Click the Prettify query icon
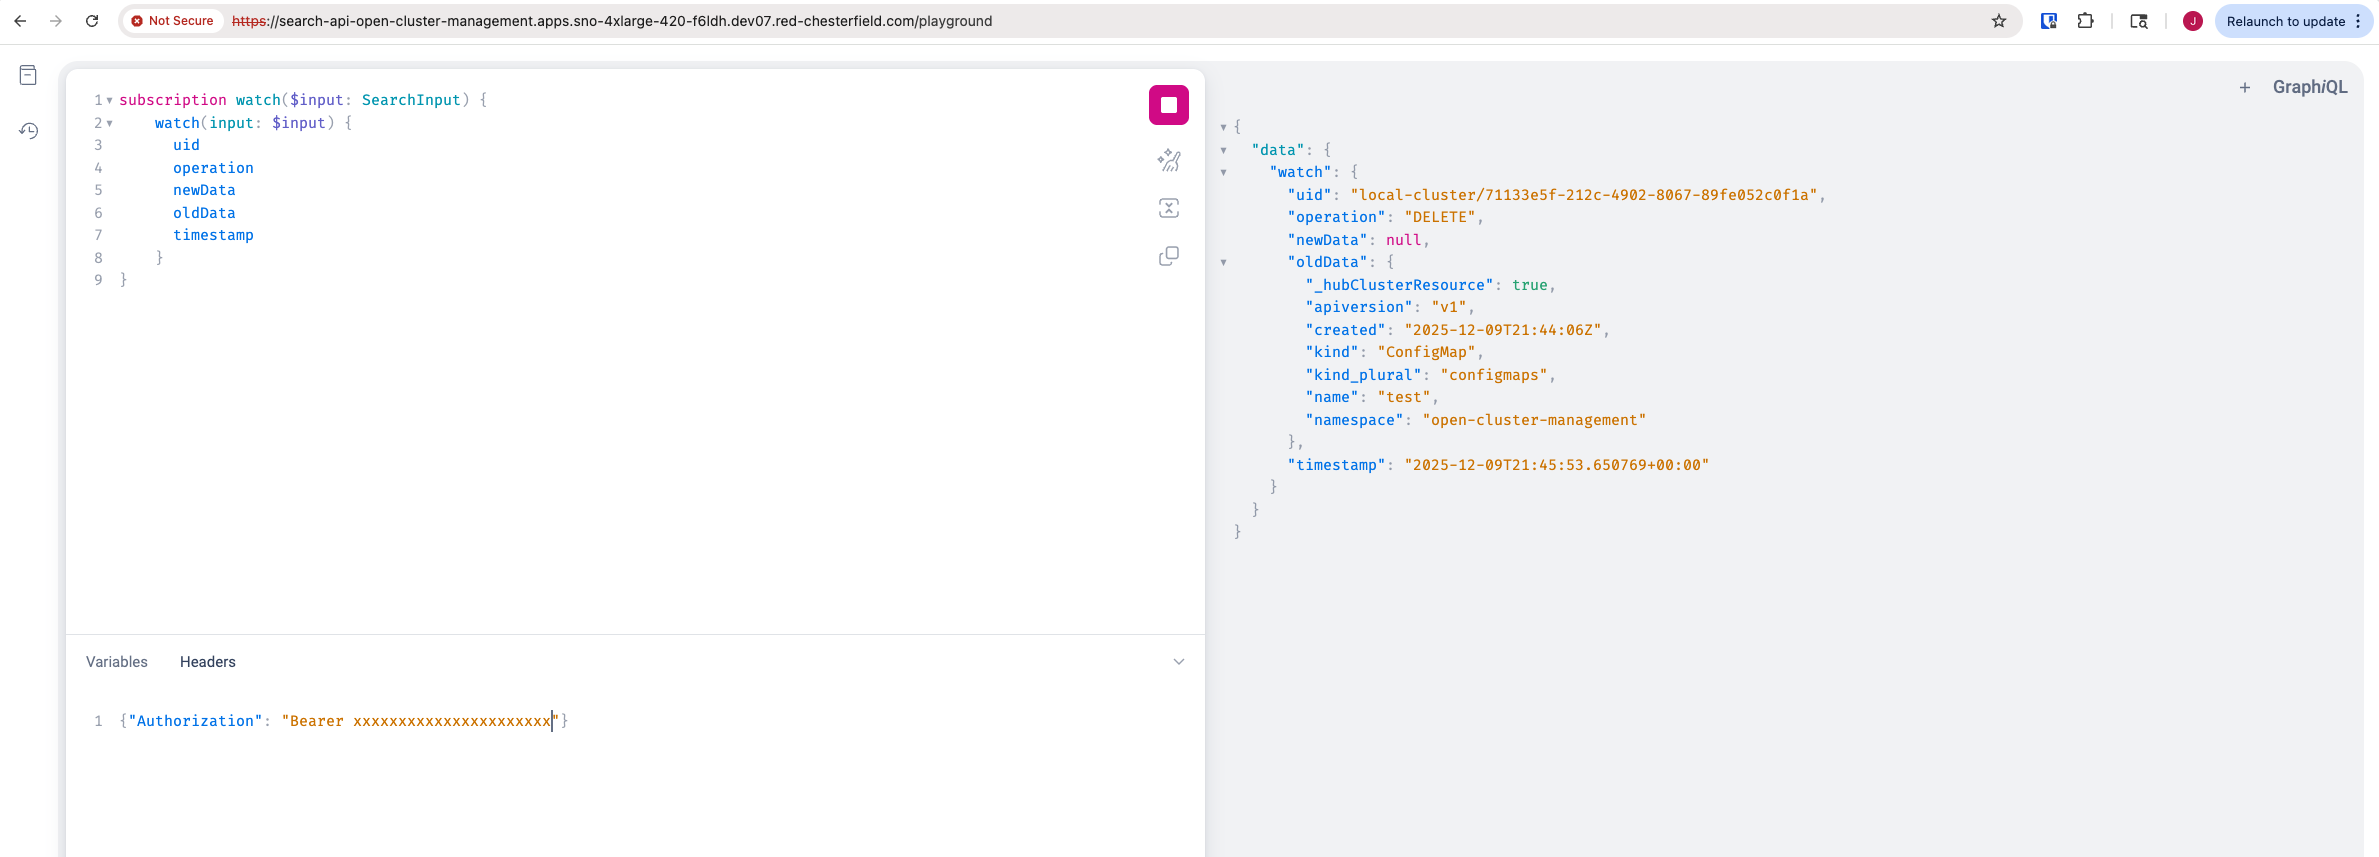2379x857 pixels. pyautogui.click(x=1168, y=160)
